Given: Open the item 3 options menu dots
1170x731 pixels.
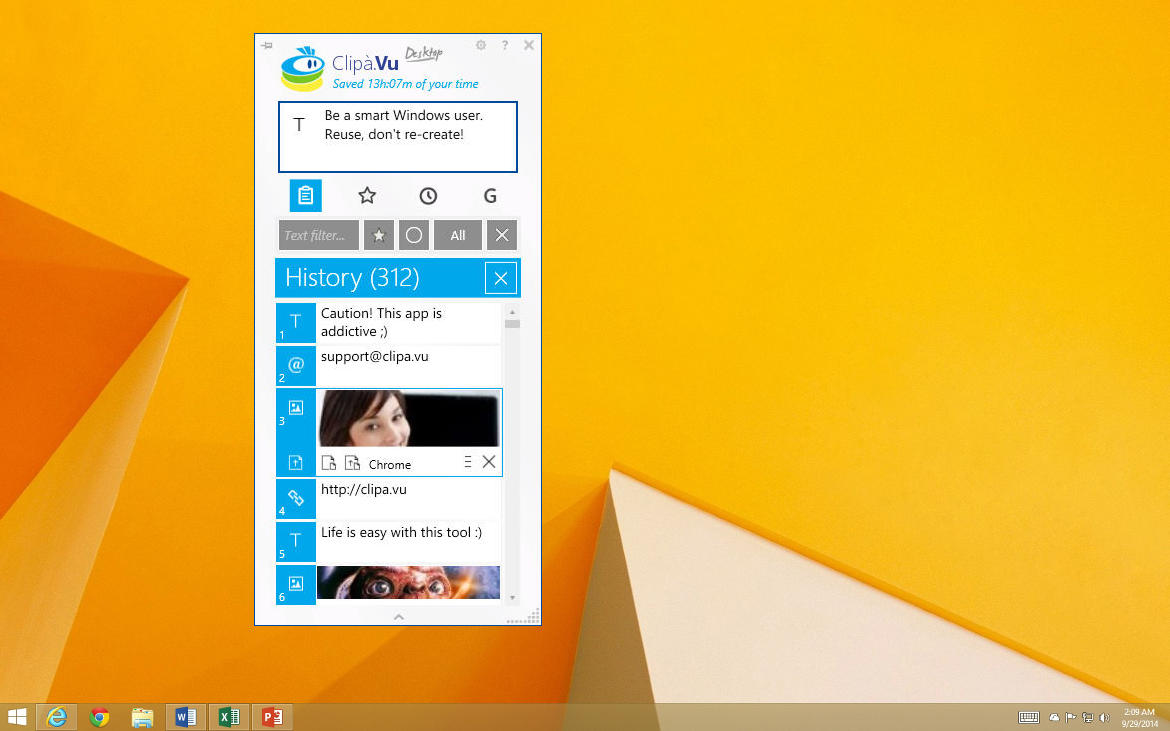Looking at the screenshot, I should tap(468, 462).
